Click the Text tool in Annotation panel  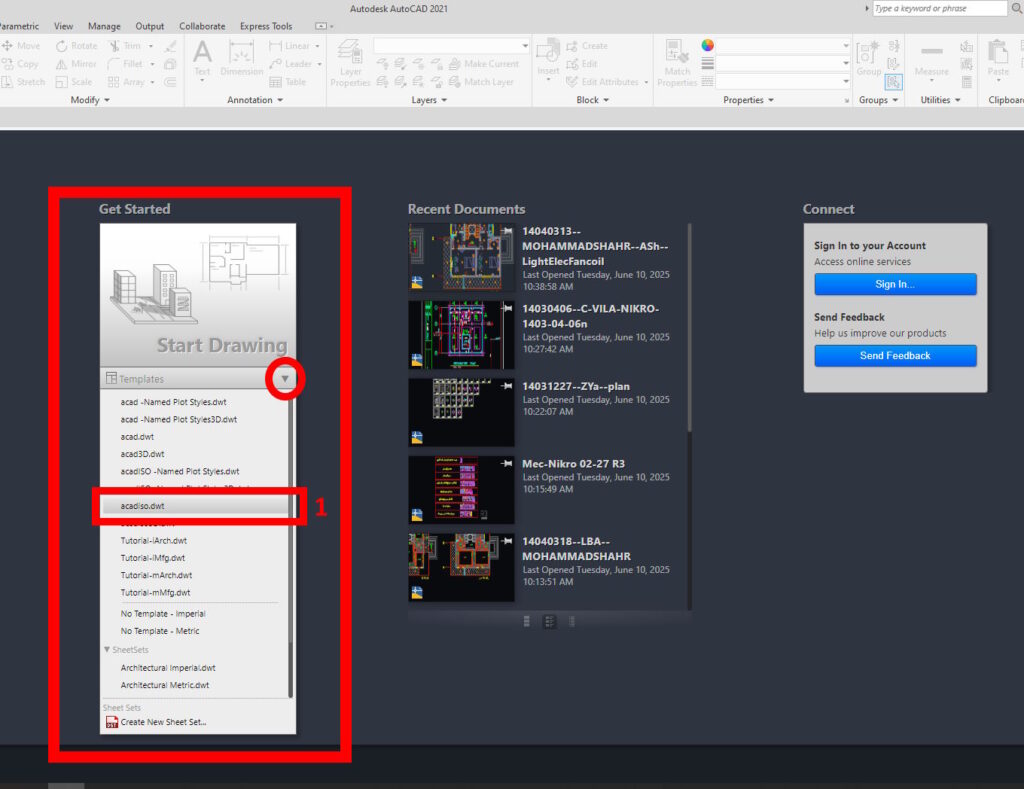202,59
